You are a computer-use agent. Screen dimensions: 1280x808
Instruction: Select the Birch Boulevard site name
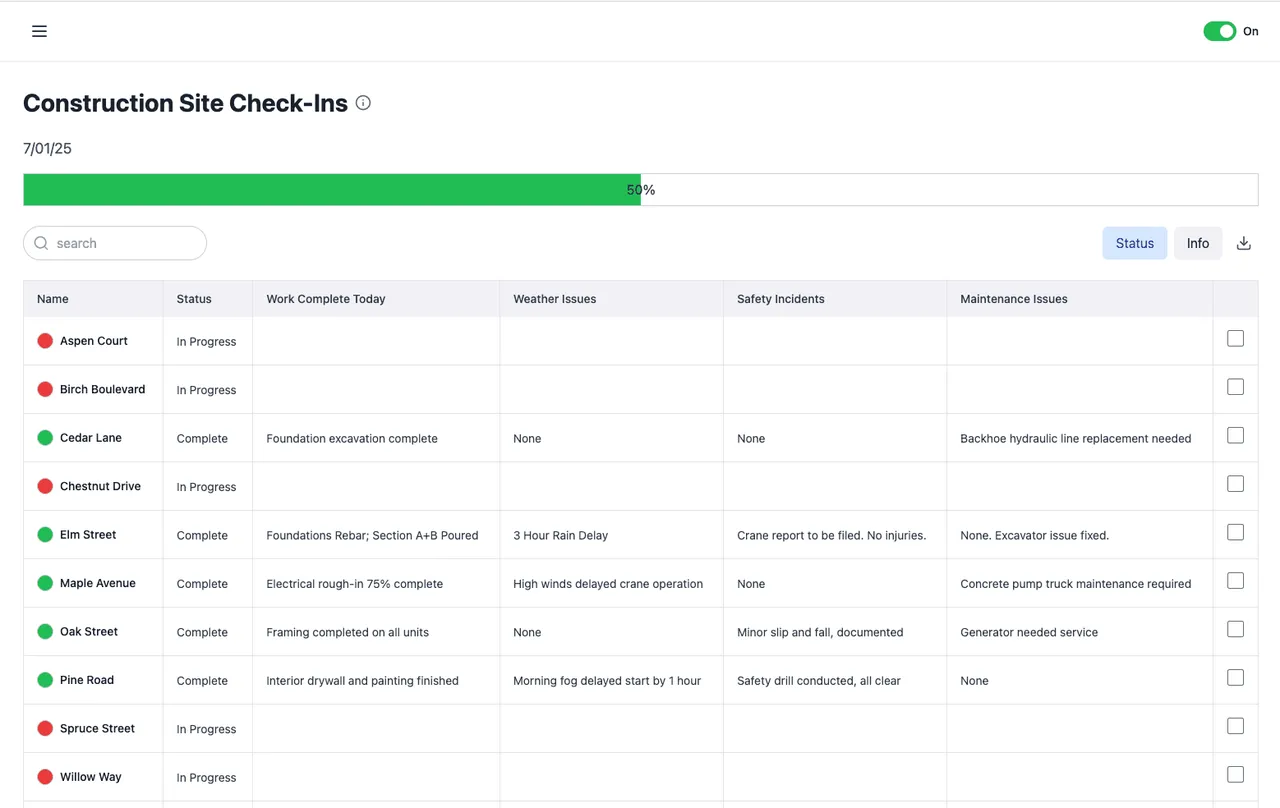[x=103, y=389]
